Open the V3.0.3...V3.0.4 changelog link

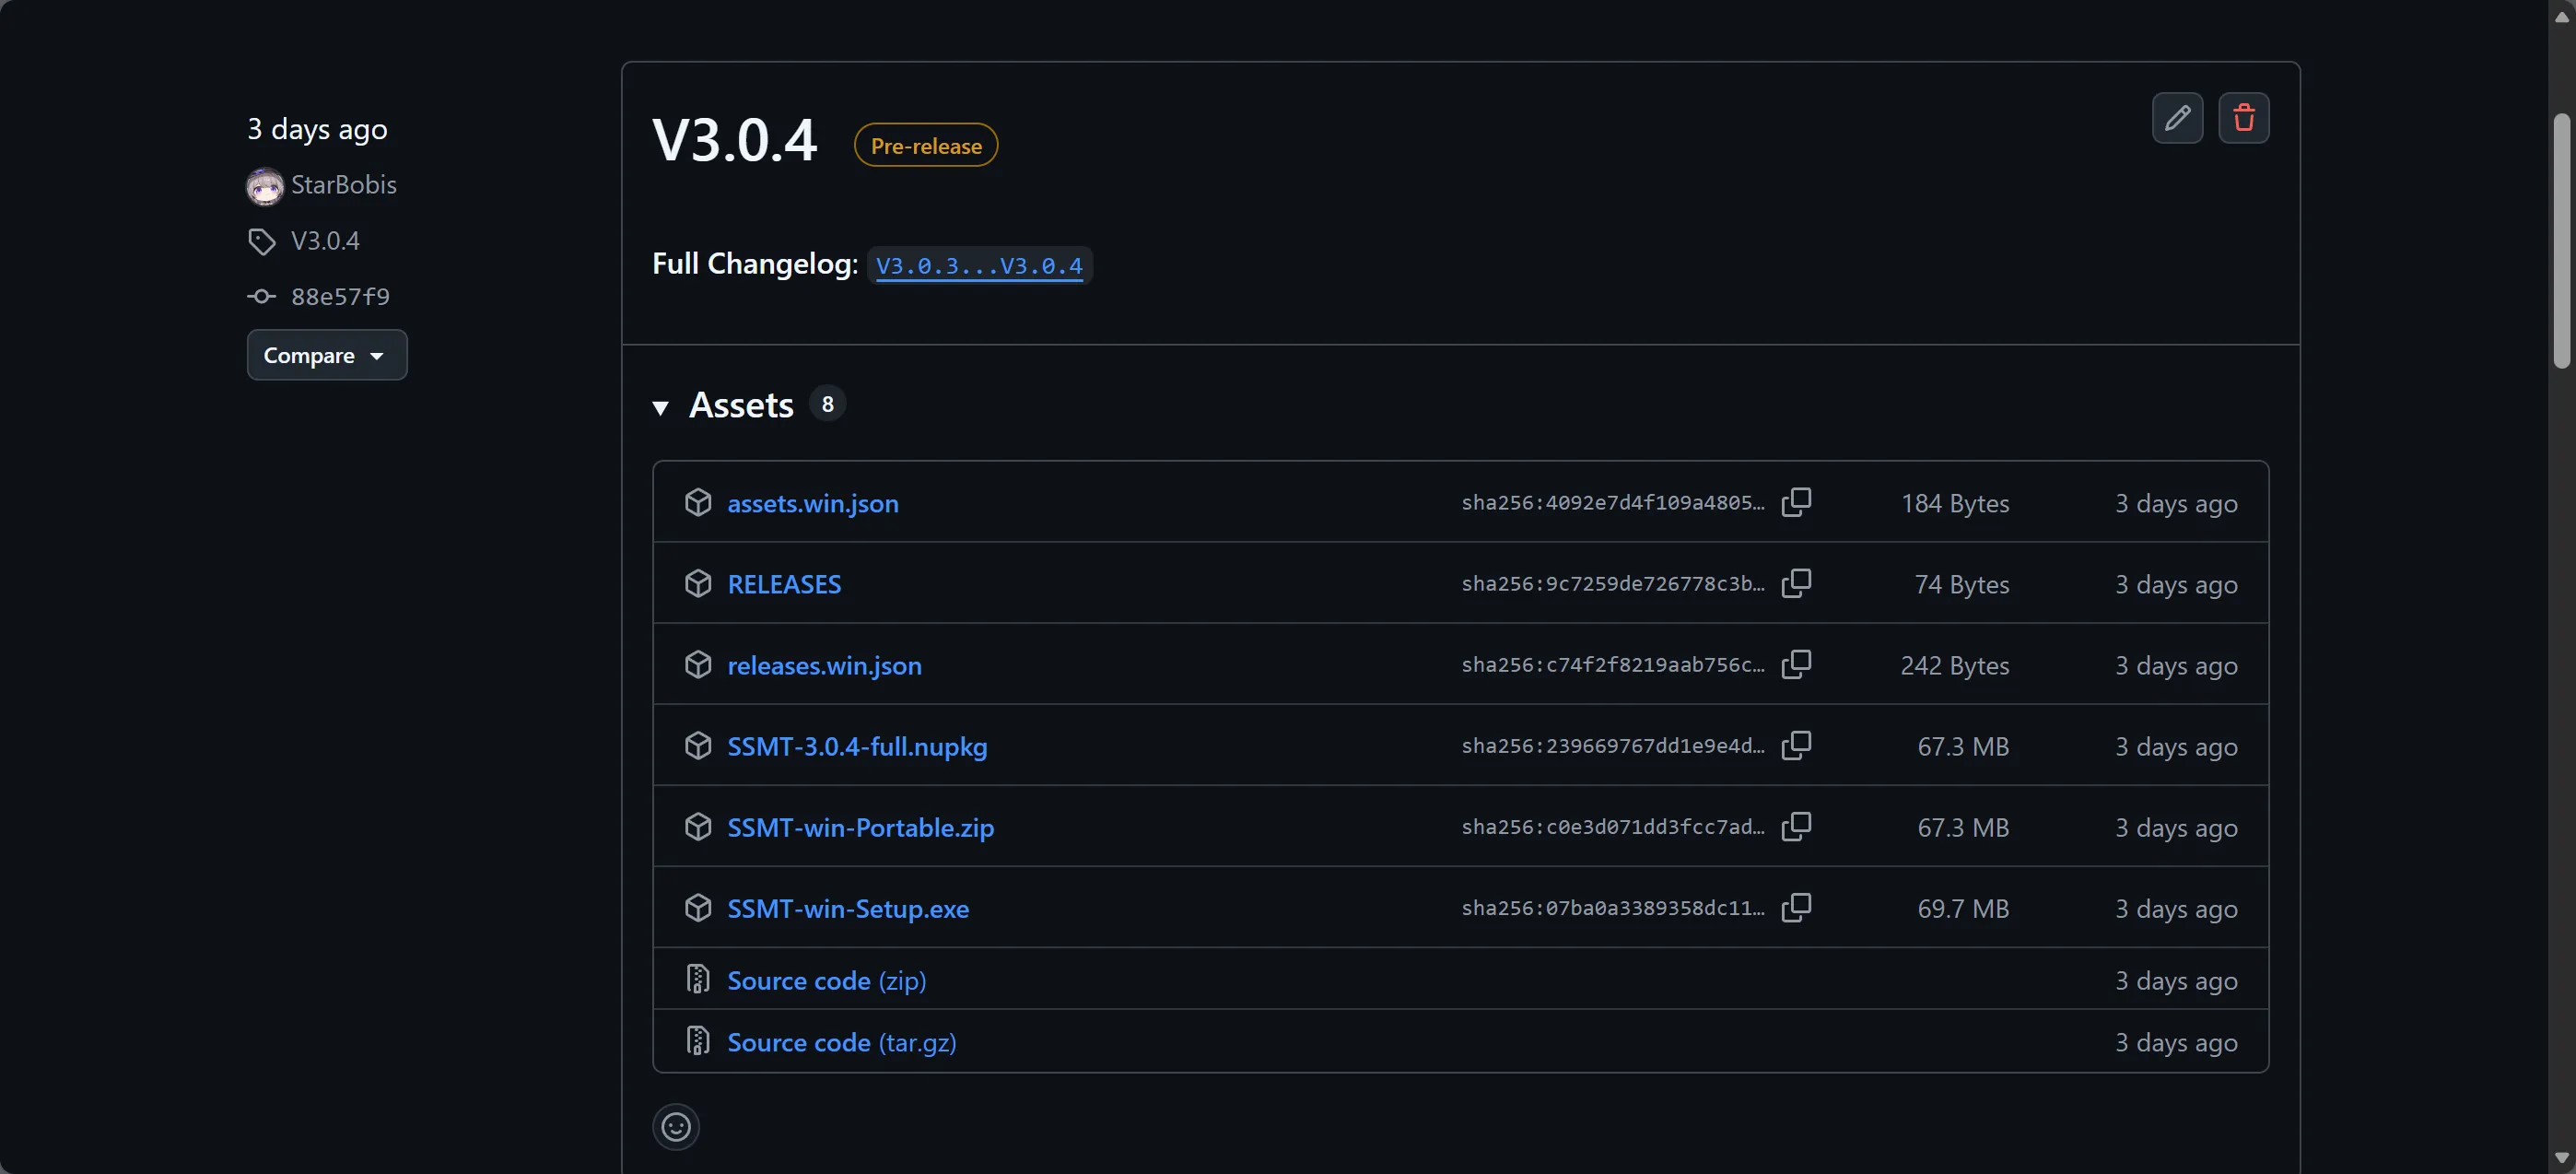978,266
